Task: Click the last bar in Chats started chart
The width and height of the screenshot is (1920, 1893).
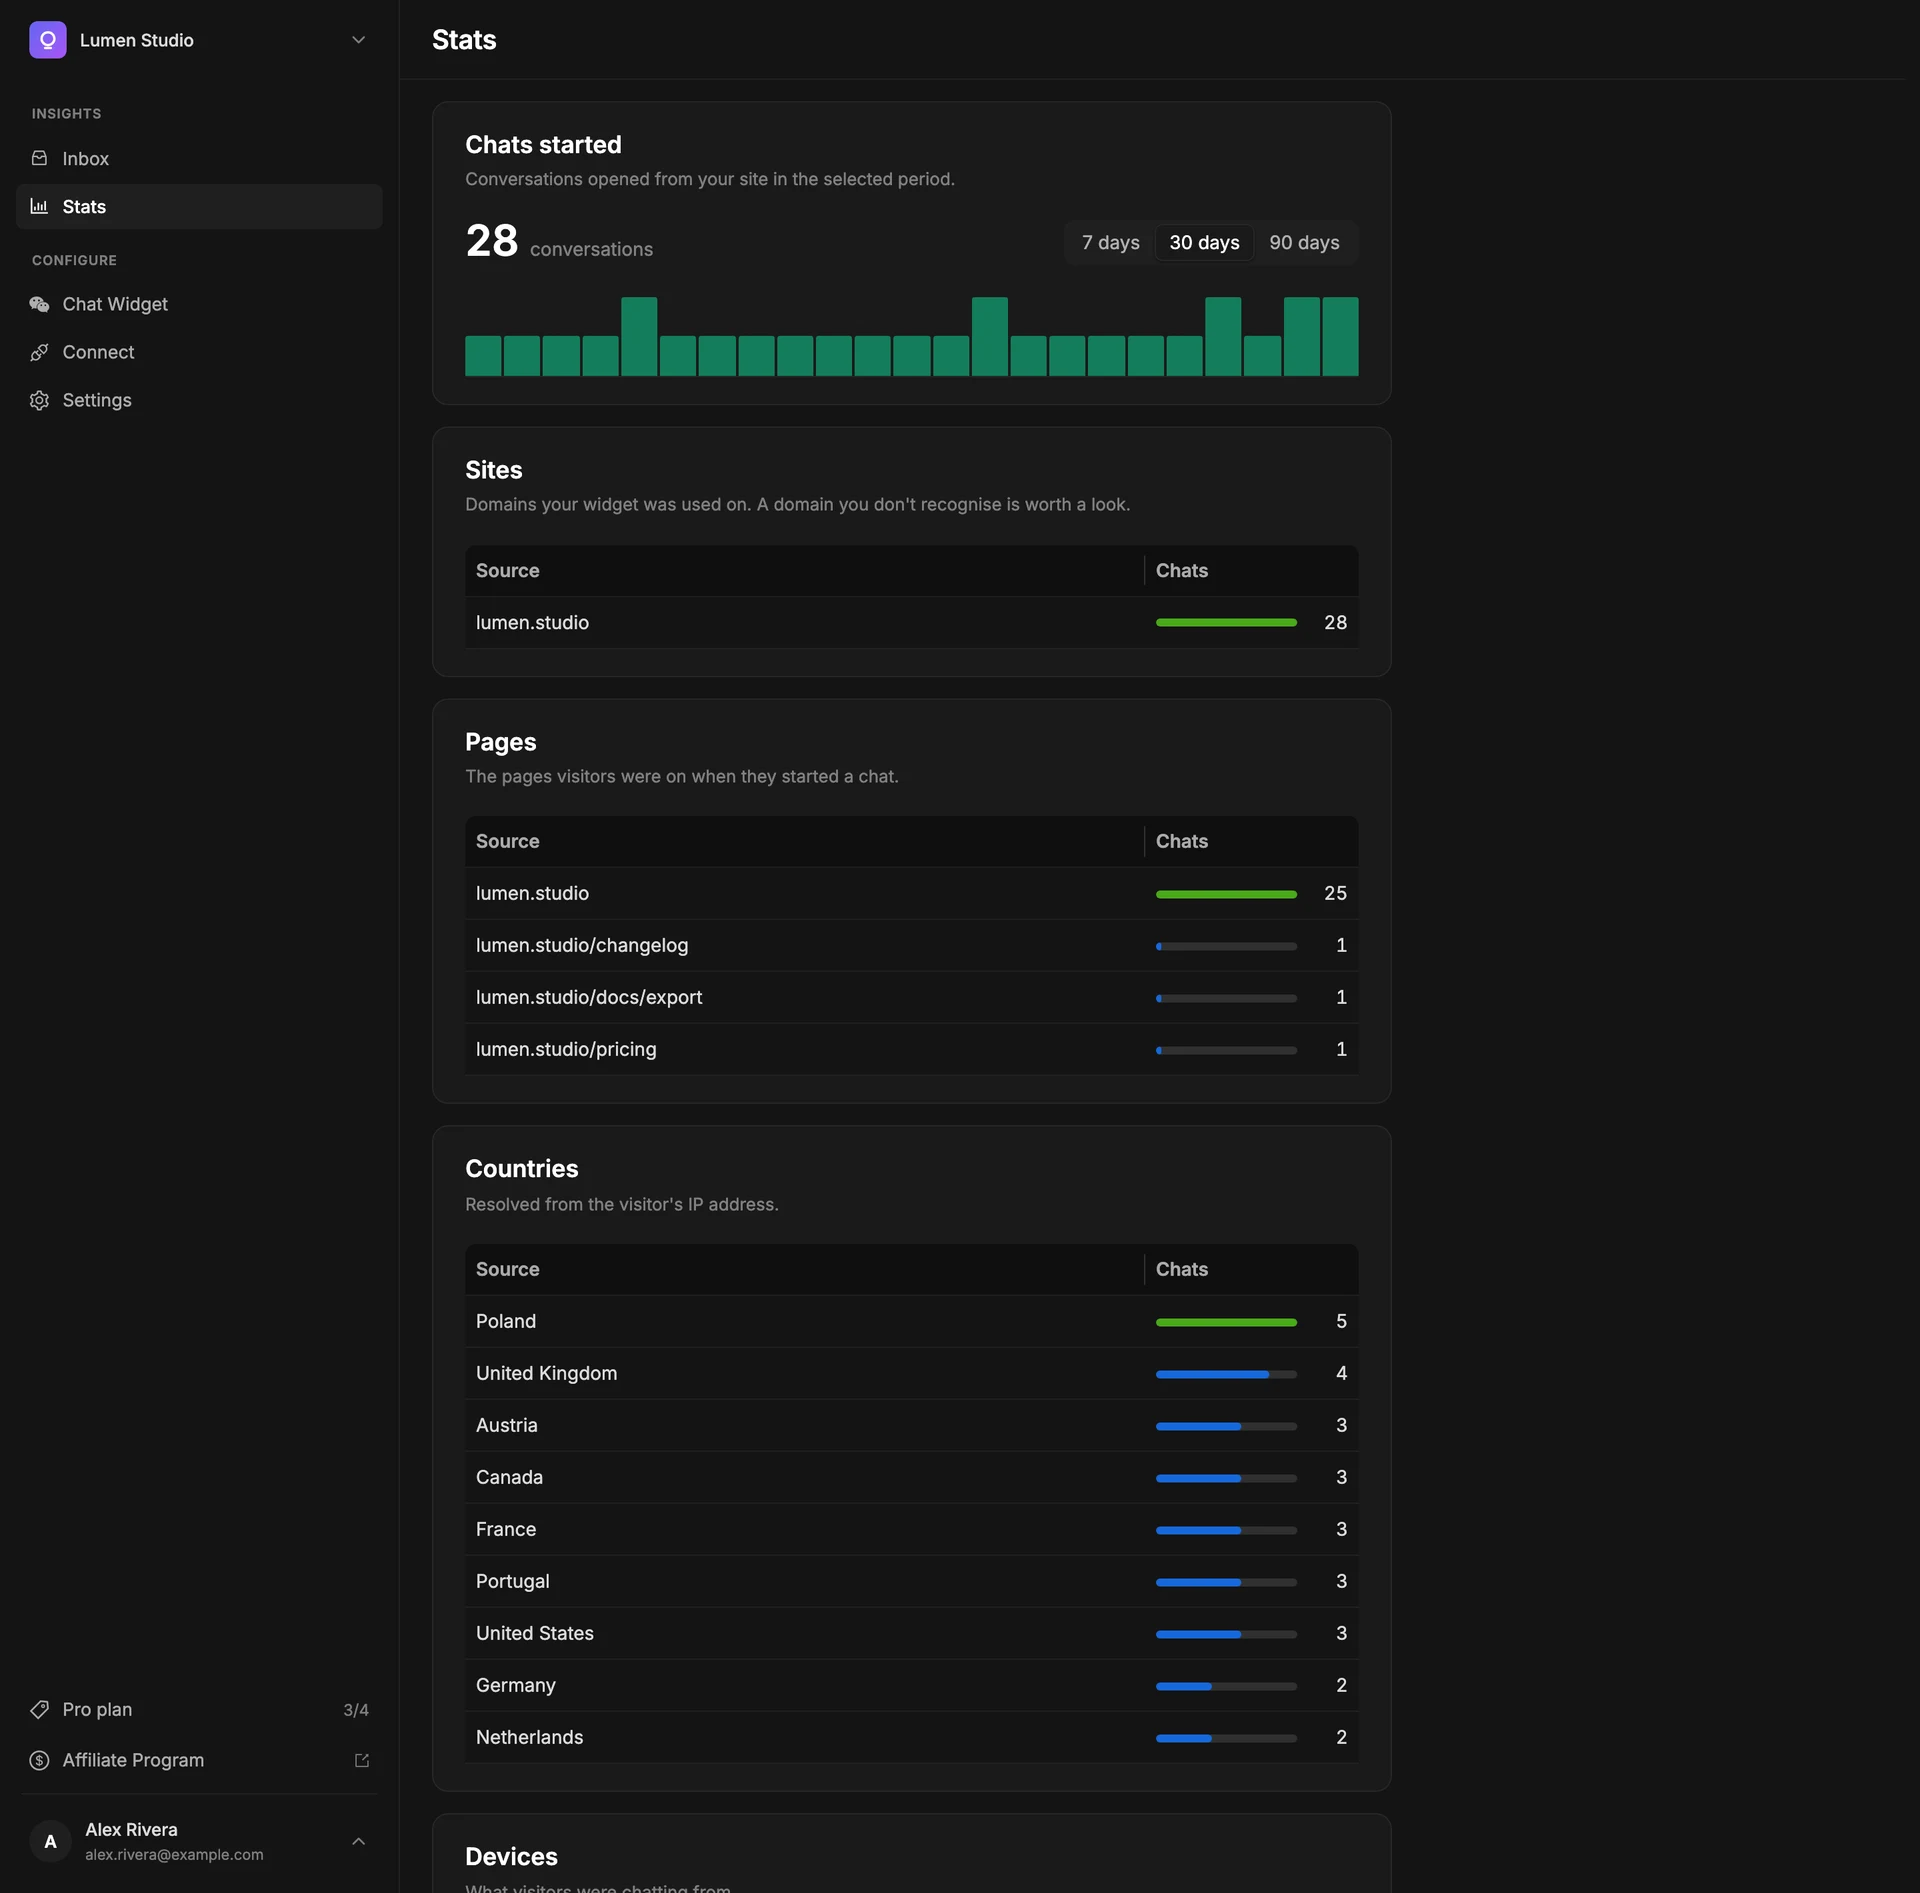Action: click(1340, 336)
